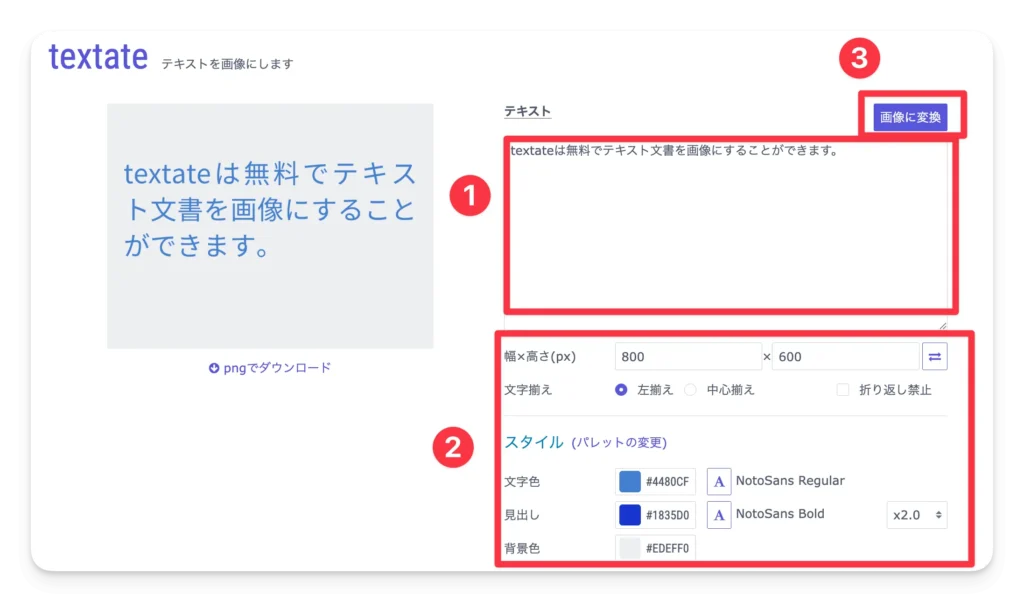The image size is (1024, 602).
Task: Select the 中心揃え alignment option
Action: pos(690,390)
